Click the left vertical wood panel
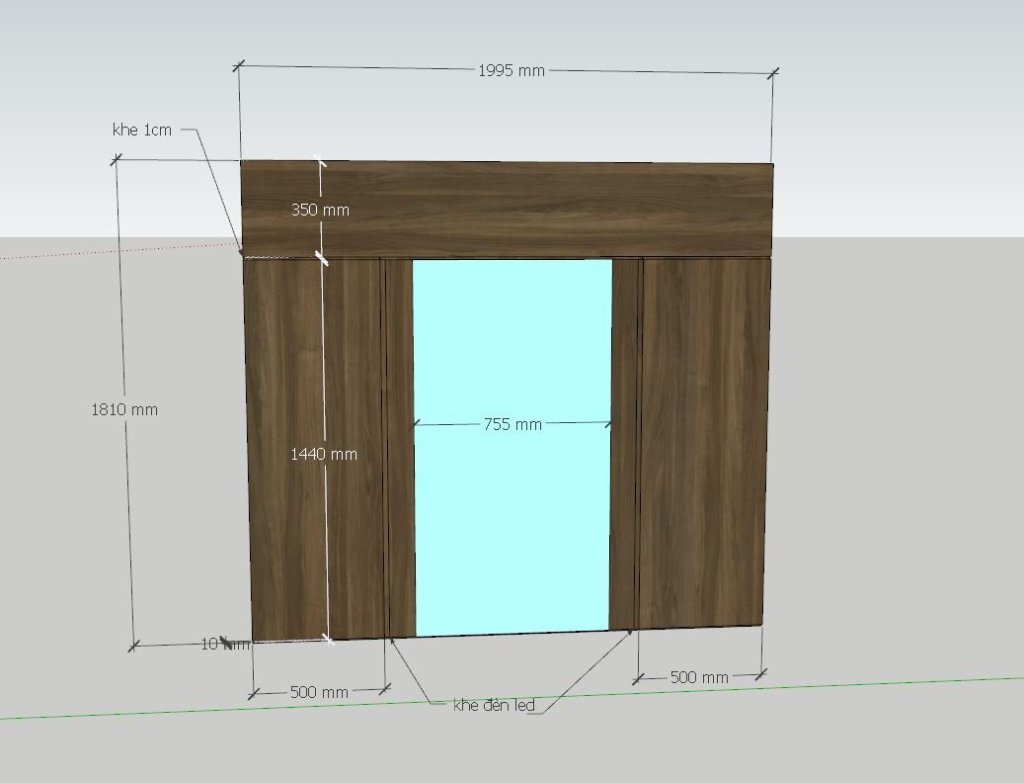The image size is (1024, 783). coord(315,449)
